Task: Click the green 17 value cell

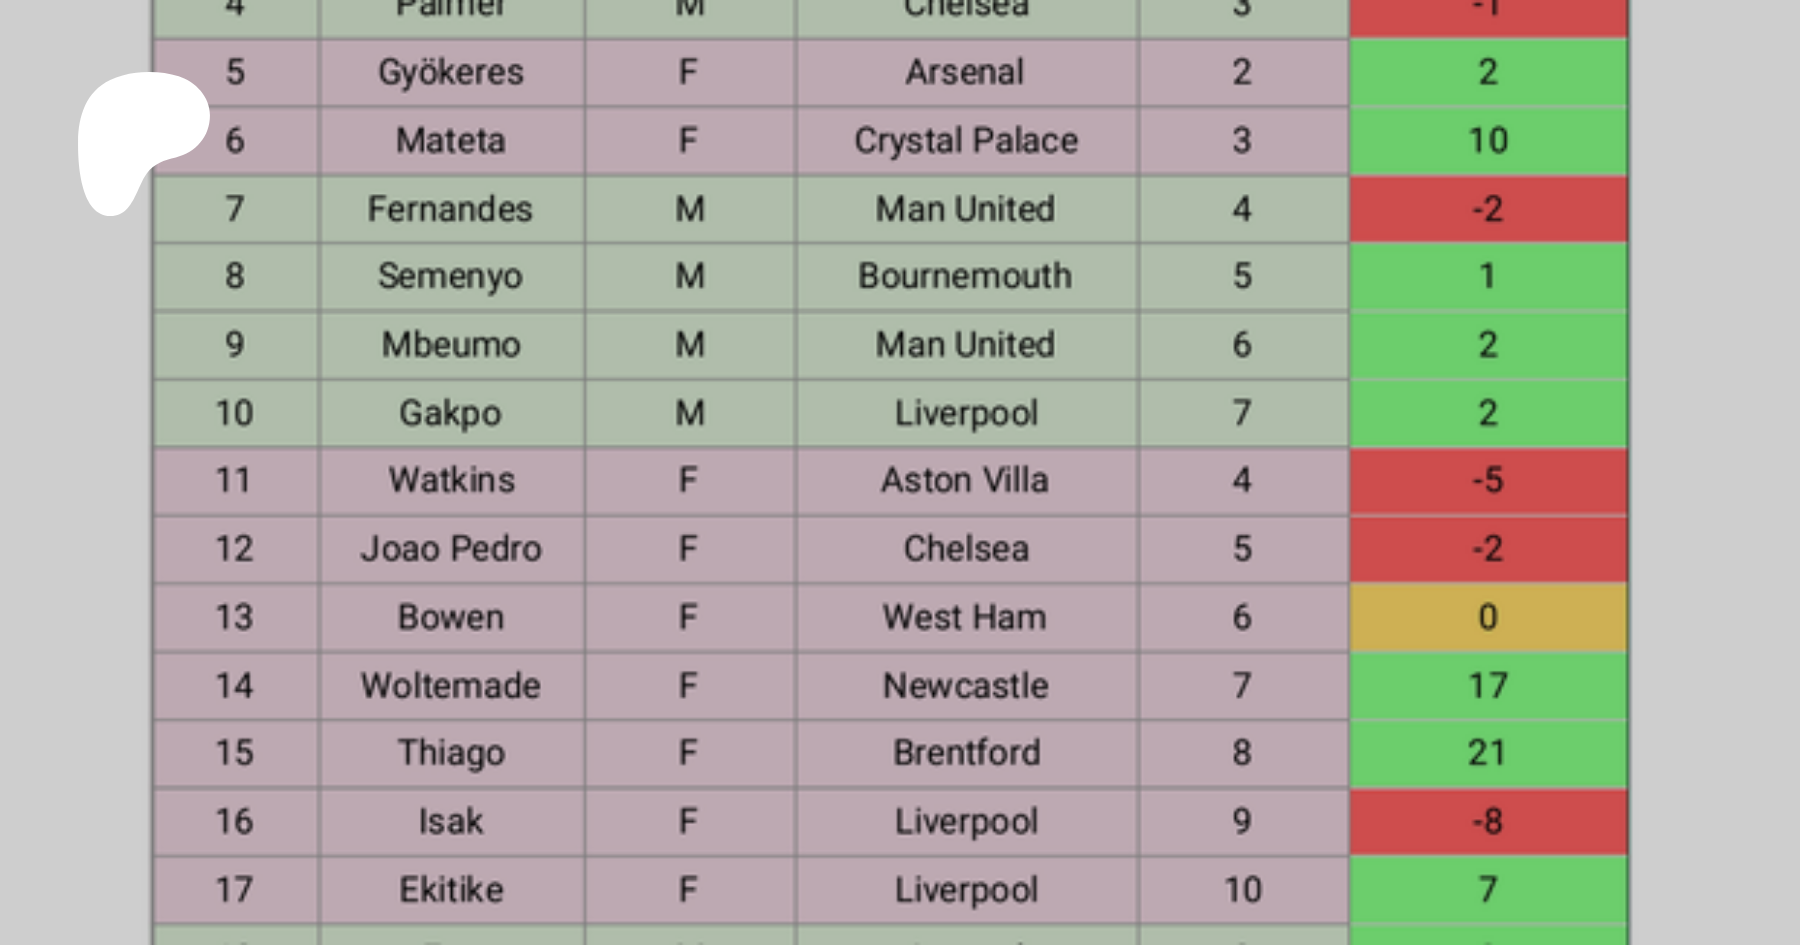Action: pyautogui.click(x=1488, y=686)
